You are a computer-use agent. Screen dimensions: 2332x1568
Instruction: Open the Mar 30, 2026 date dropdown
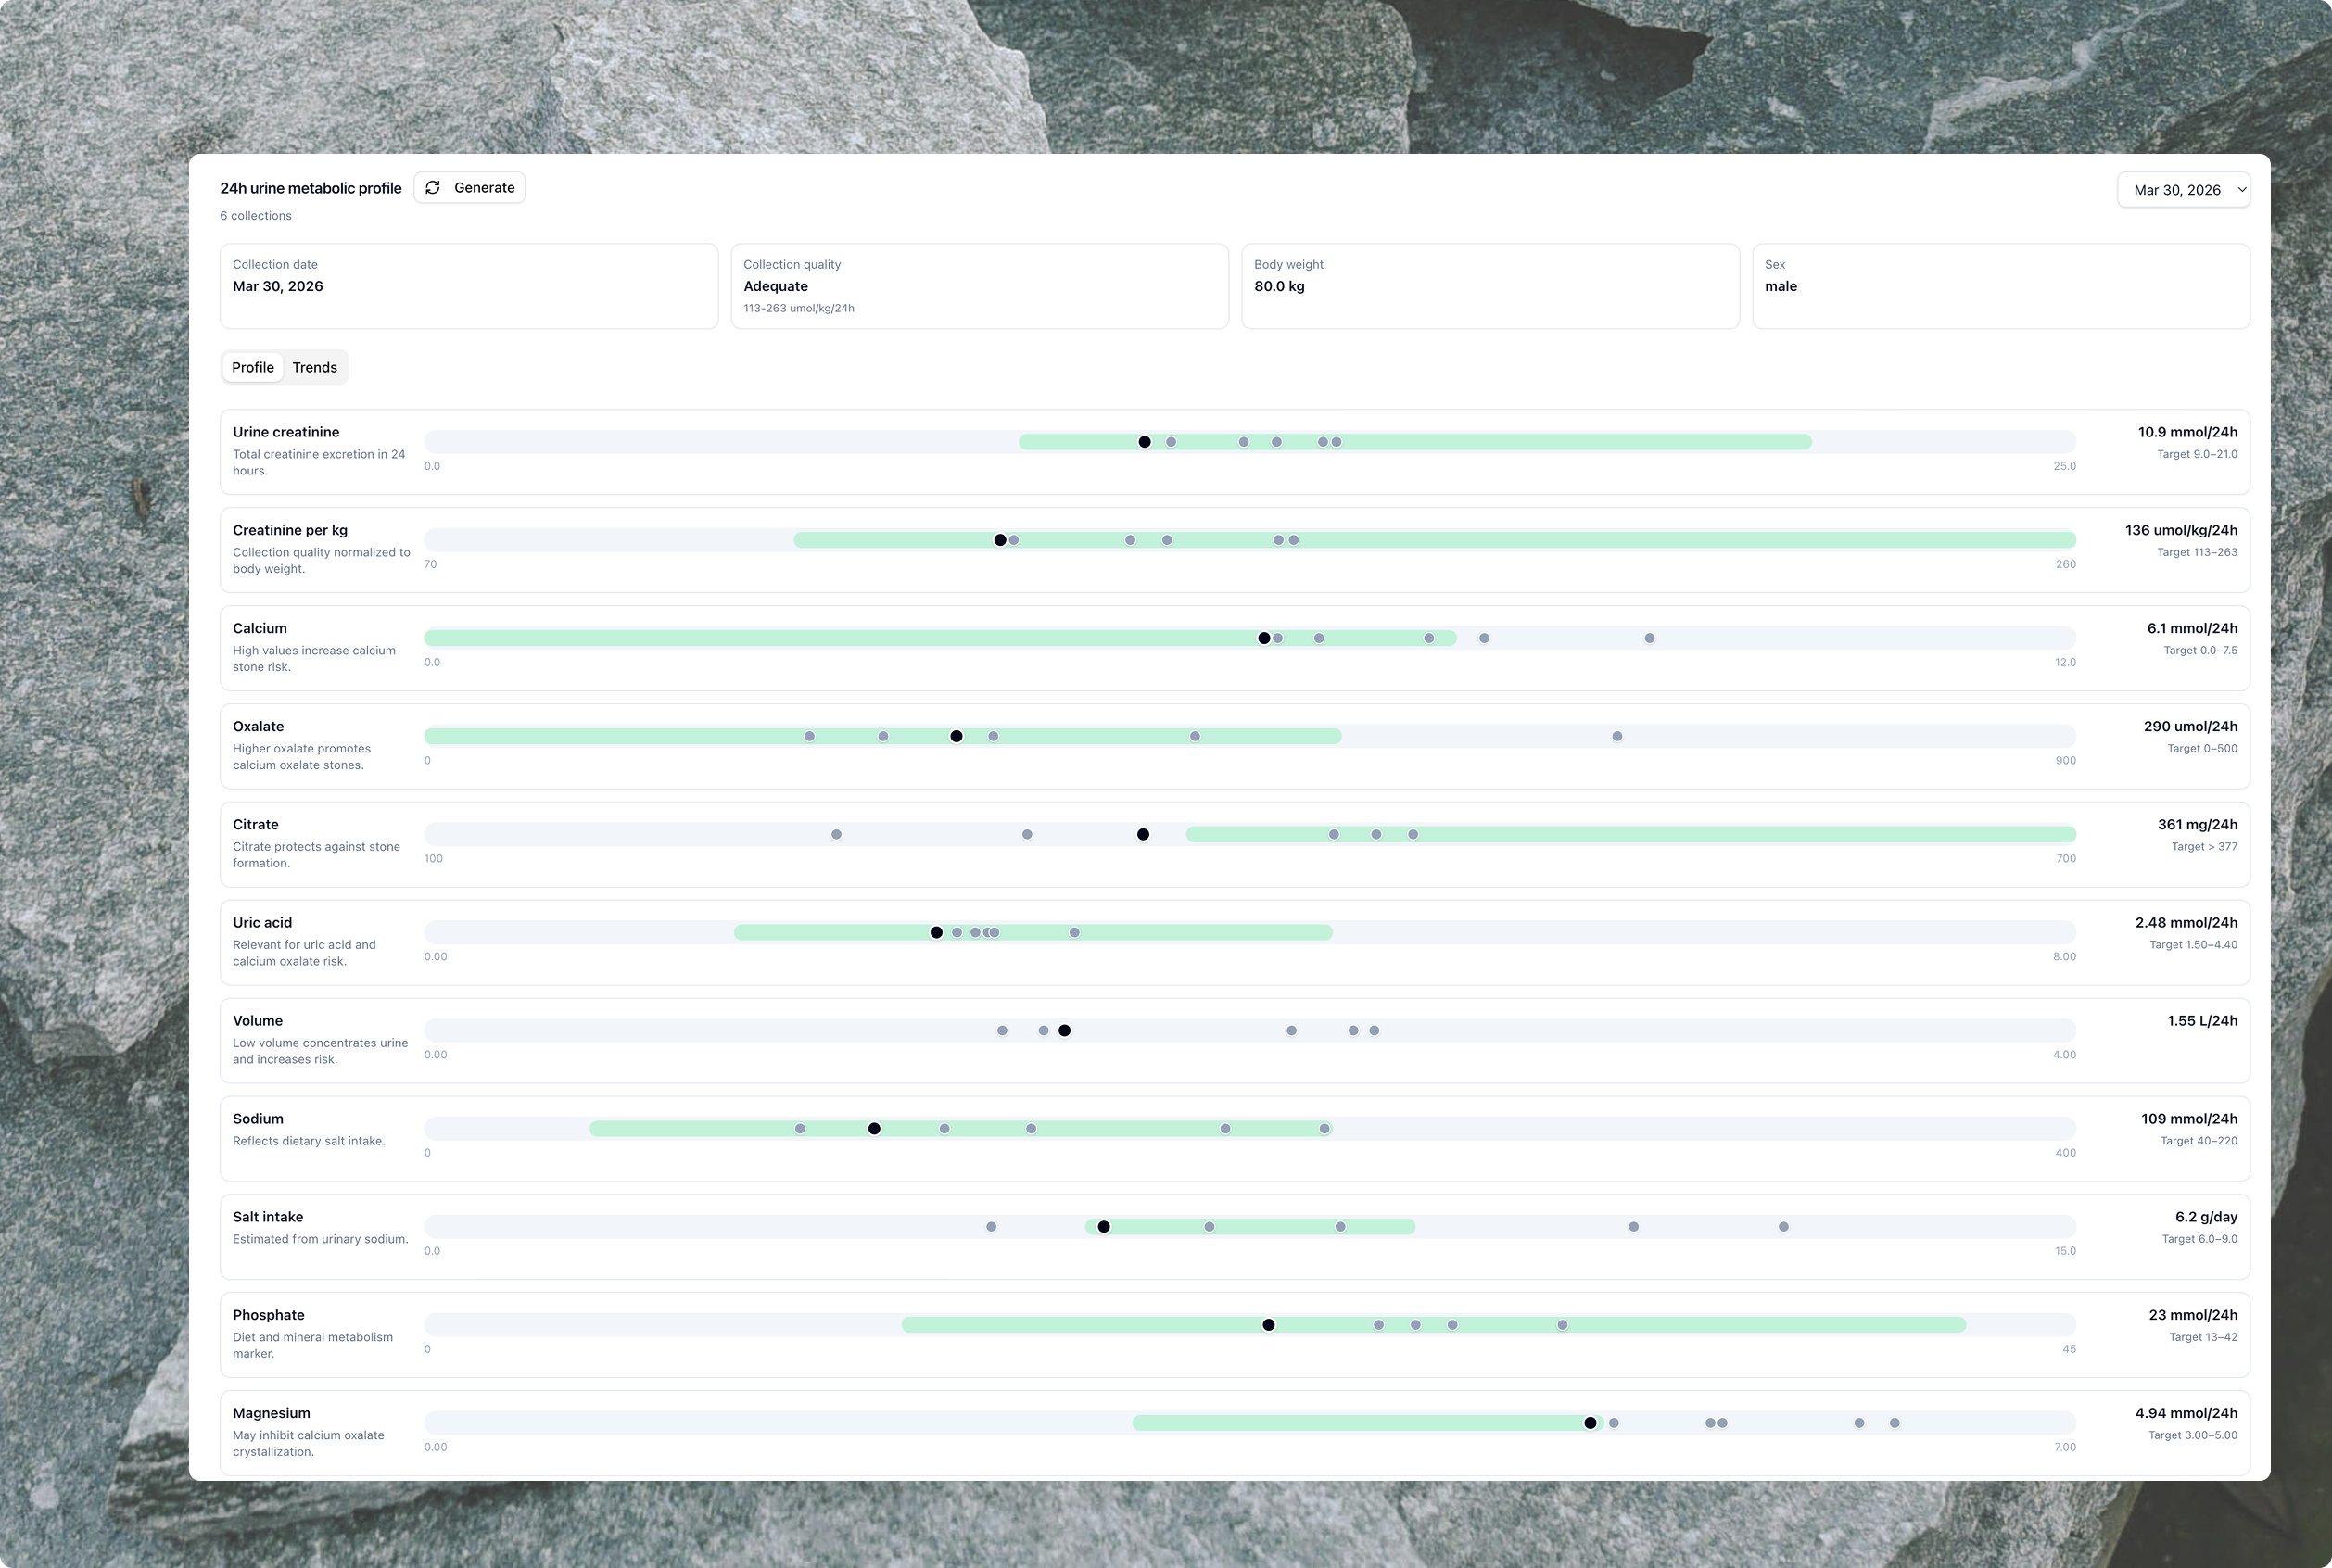coord(2183,190)
